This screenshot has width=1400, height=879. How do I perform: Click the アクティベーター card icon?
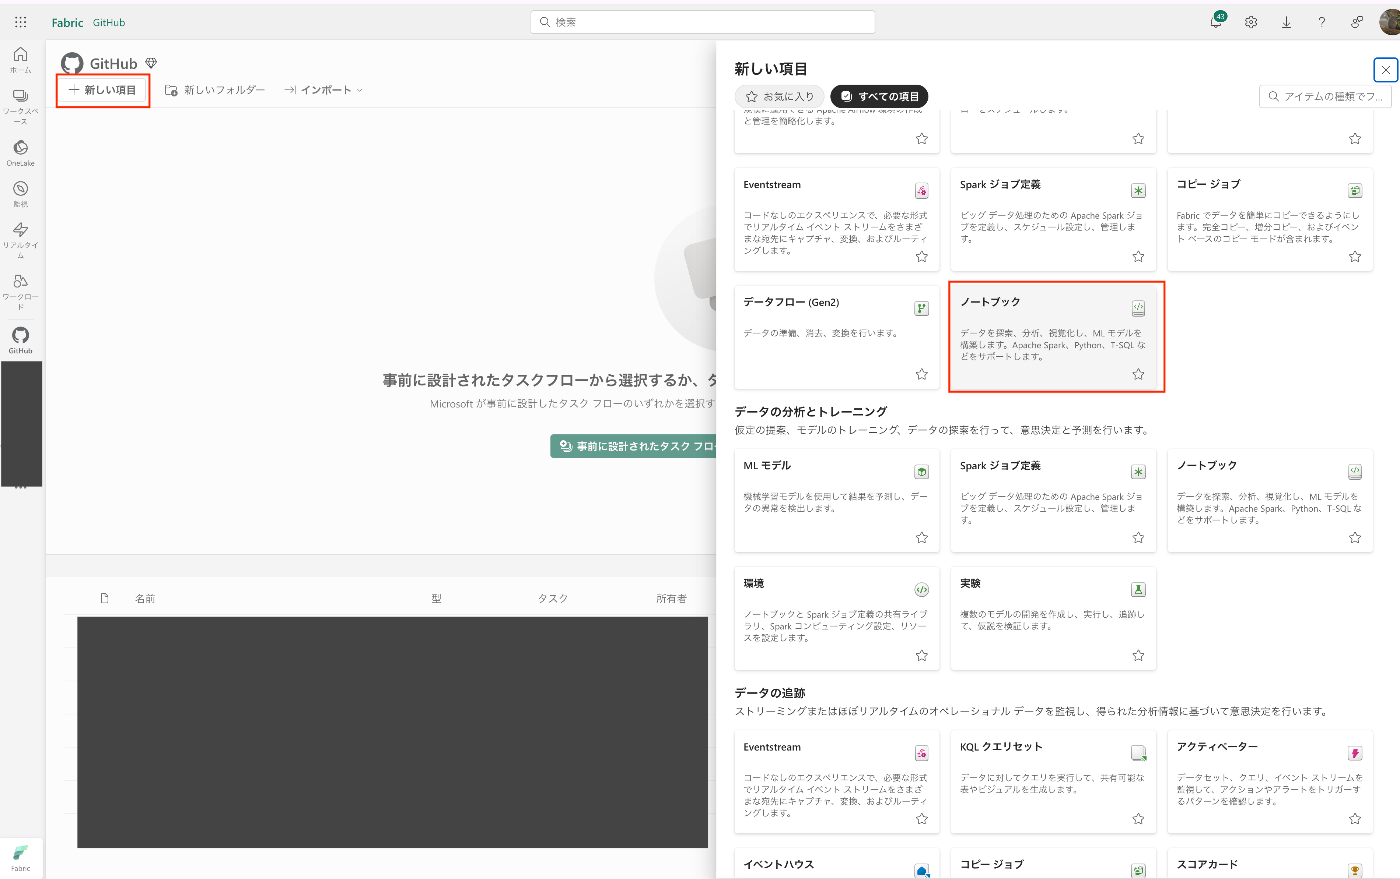click(1355, 753)
